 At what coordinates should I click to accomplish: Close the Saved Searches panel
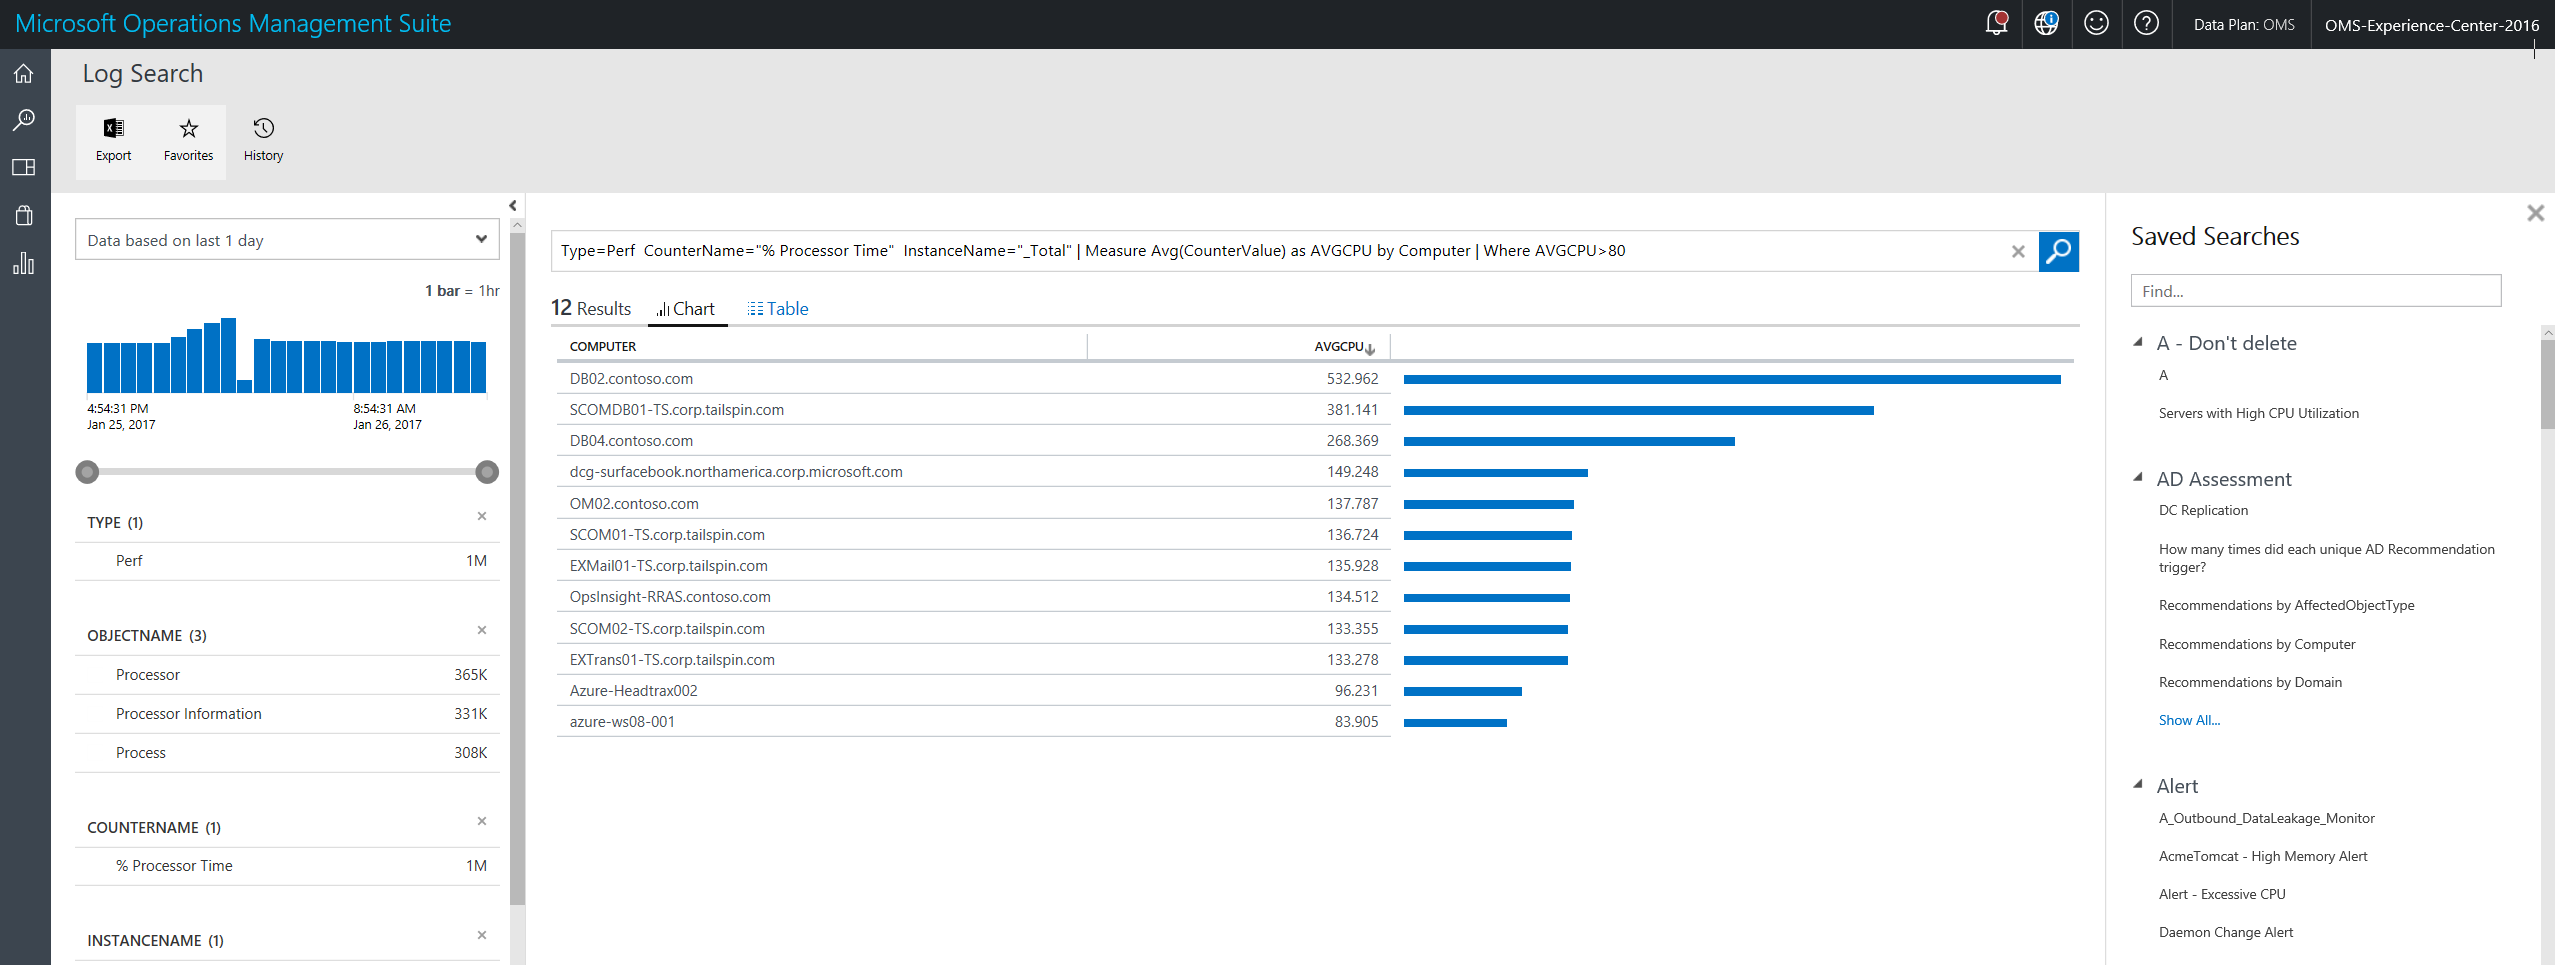click(x=2535, y=213)
